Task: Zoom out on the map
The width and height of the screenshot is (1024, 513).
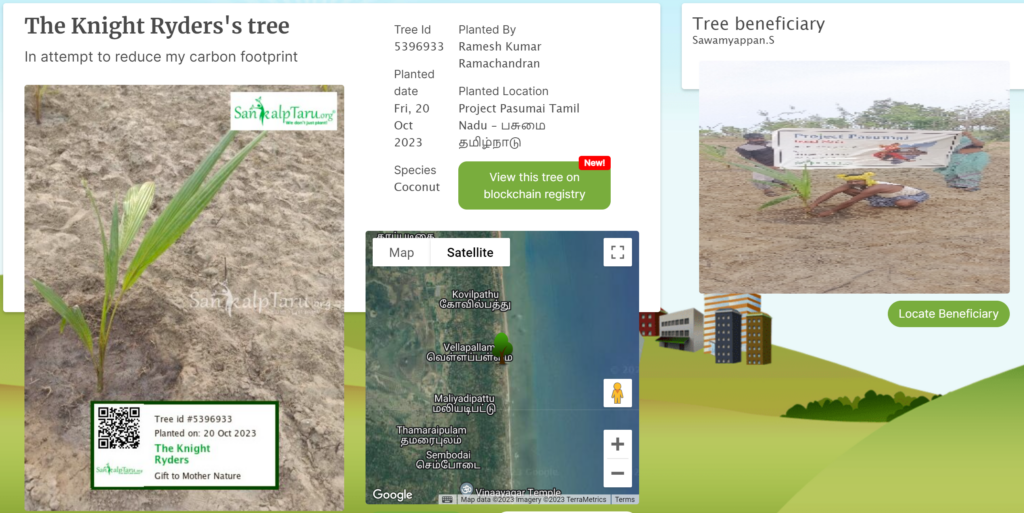Action: tap(617, 473)
